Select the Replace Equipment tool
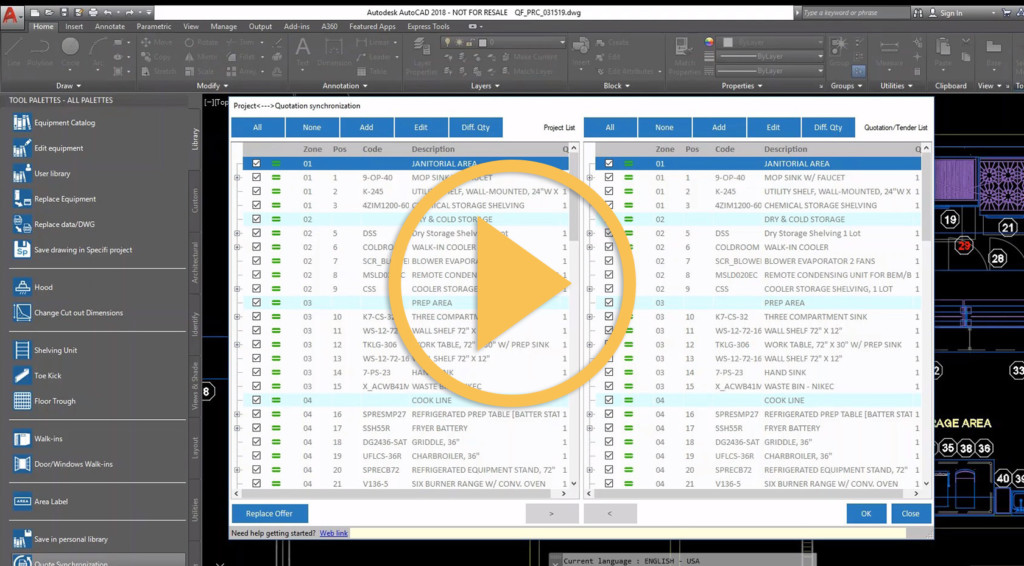This screenshot has height=566, width=1024. coord(55,199)
